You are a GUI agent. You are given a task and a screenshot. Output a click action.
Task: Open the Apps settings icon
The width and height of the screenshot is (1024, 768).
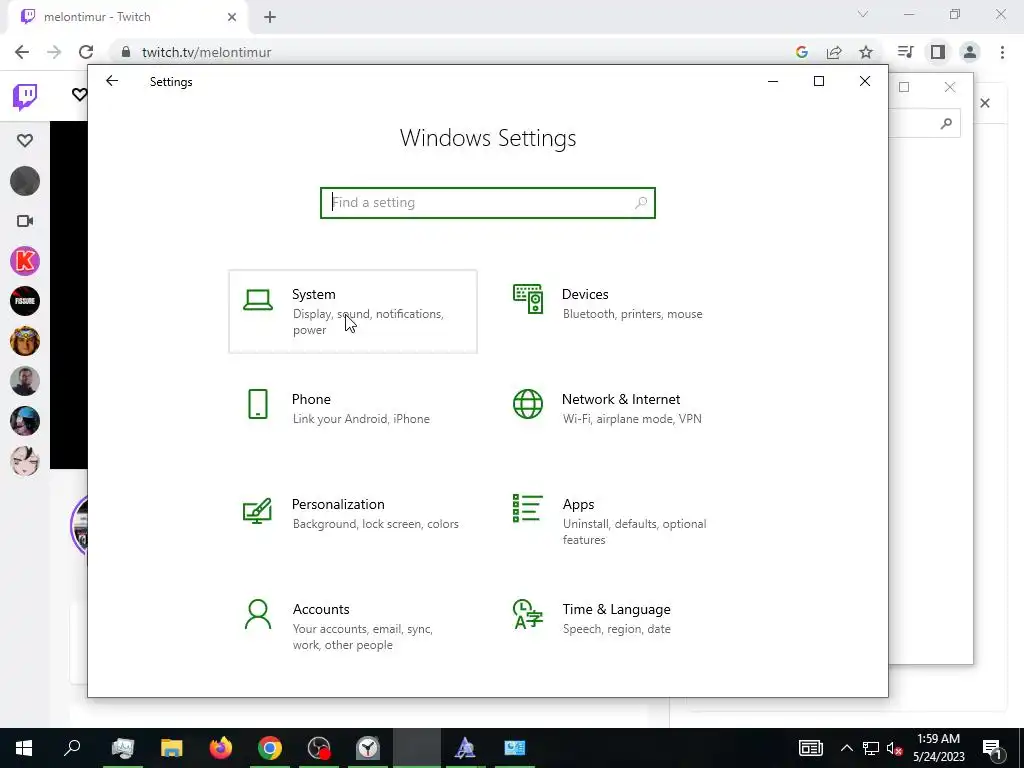pyautogui.click(x=528, y=508)
